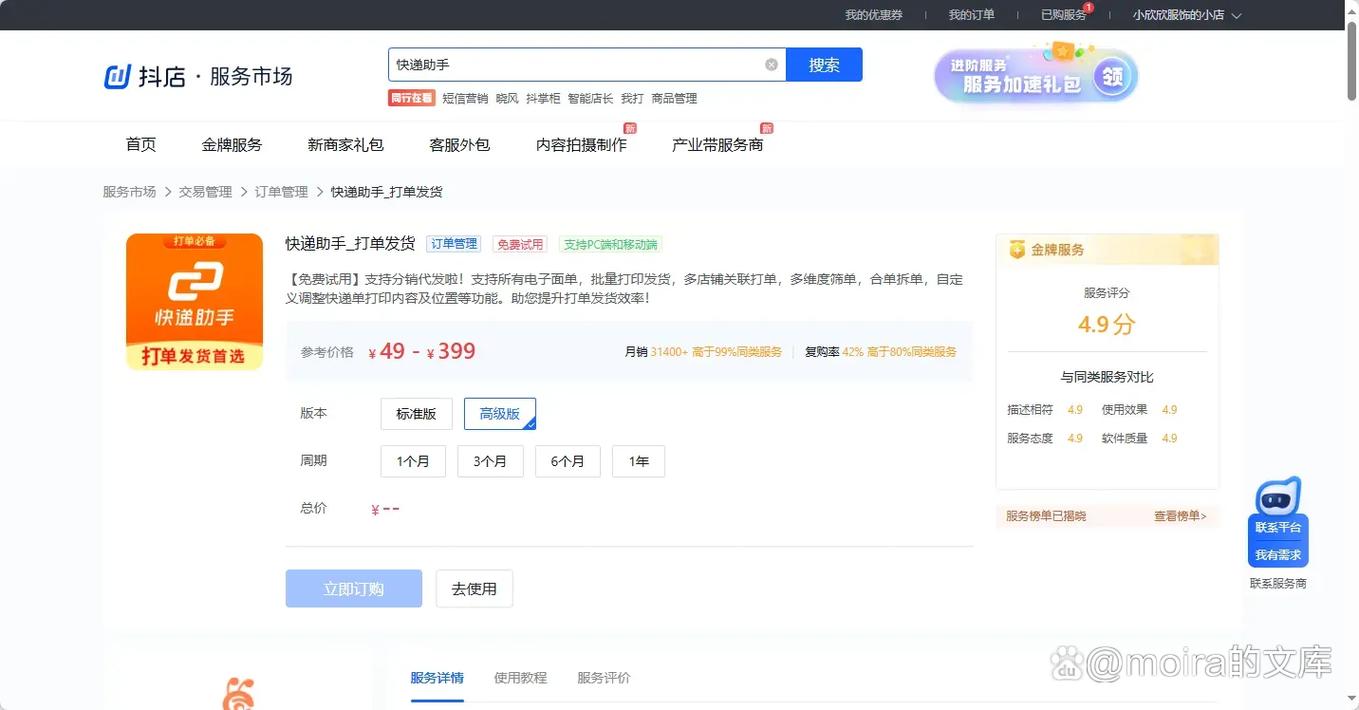Select the 3个月 period option
This screenshot has height=710, width=1359.
[x=490, y=461]
